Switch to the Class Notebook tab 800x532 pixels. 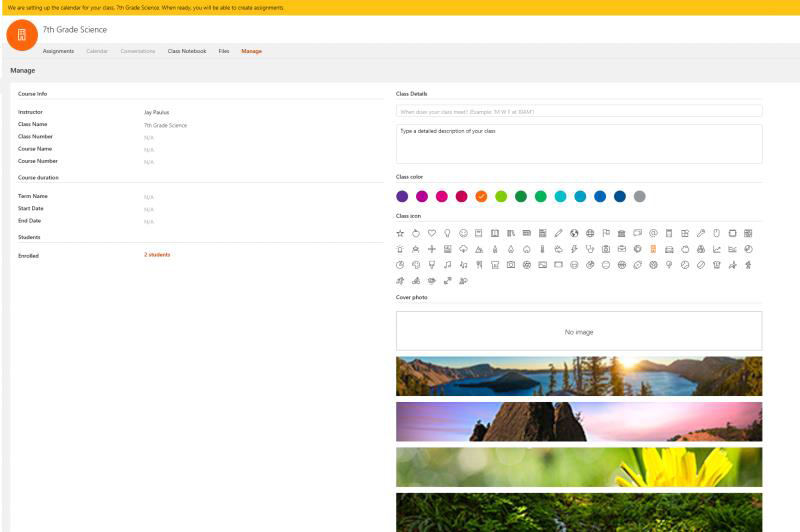[187, 51]
